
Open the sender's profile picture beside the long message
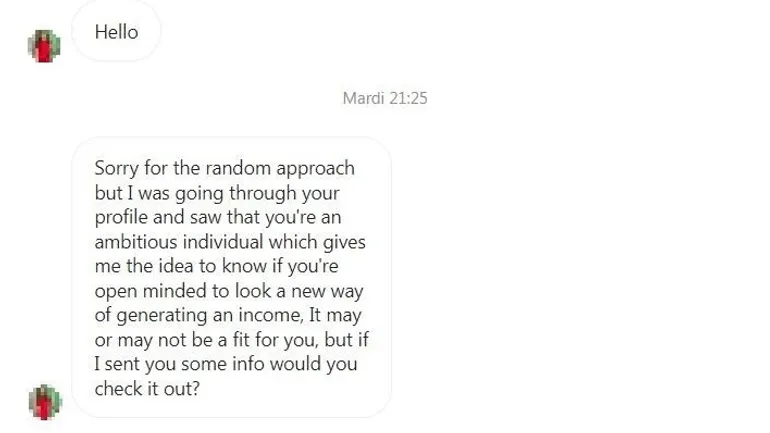[44, 401]
